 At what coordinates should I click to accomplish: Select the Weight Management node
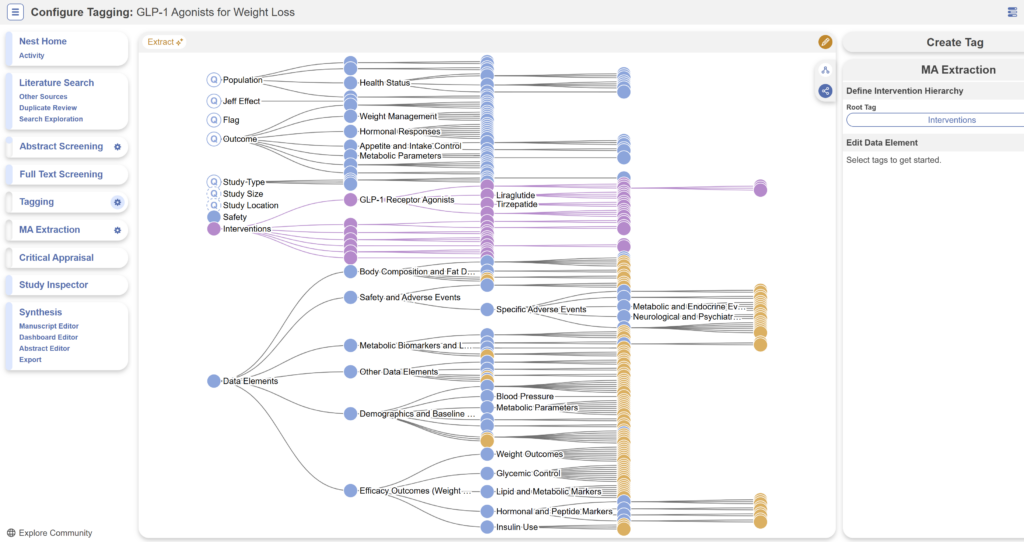[351, 116]
